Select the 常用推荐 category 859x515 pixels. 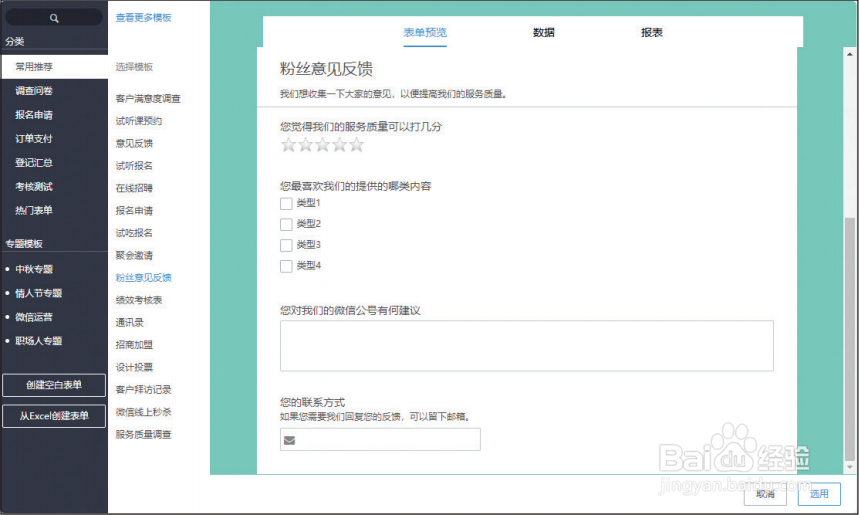pos(54,67)
